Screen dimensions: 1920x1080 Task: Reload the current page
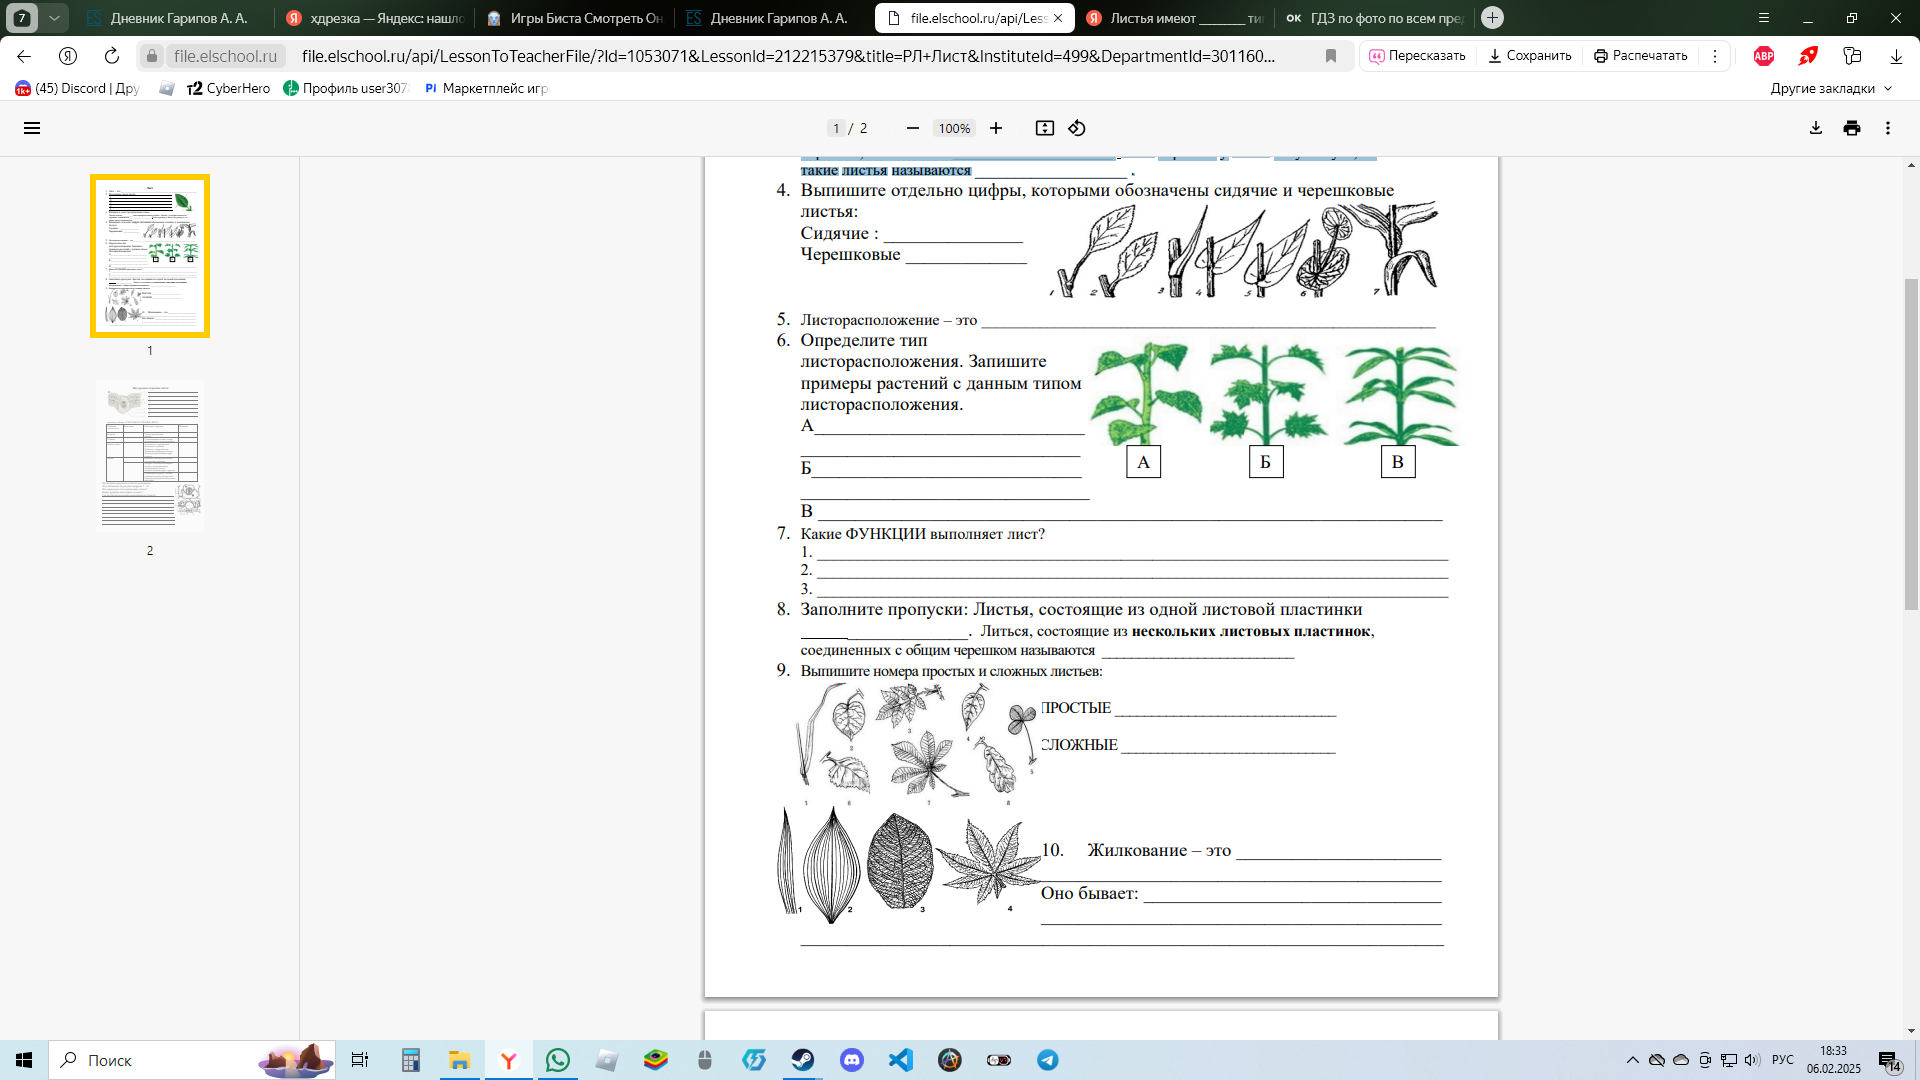pyautogui.click(x=112, y=56)
